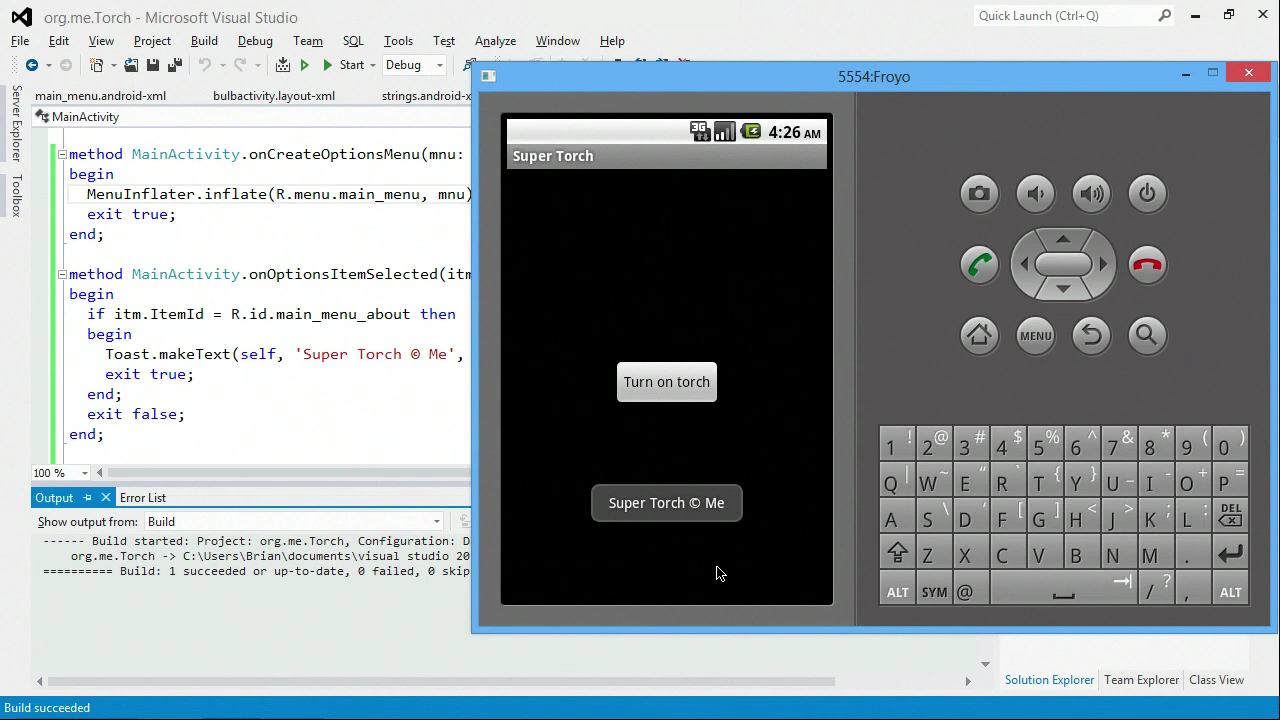Image resolution: width=1280 pixels, height=720 pixels.
Task: Click the Quick Launch magnifier icon
Action: [x=1164, y=16]
